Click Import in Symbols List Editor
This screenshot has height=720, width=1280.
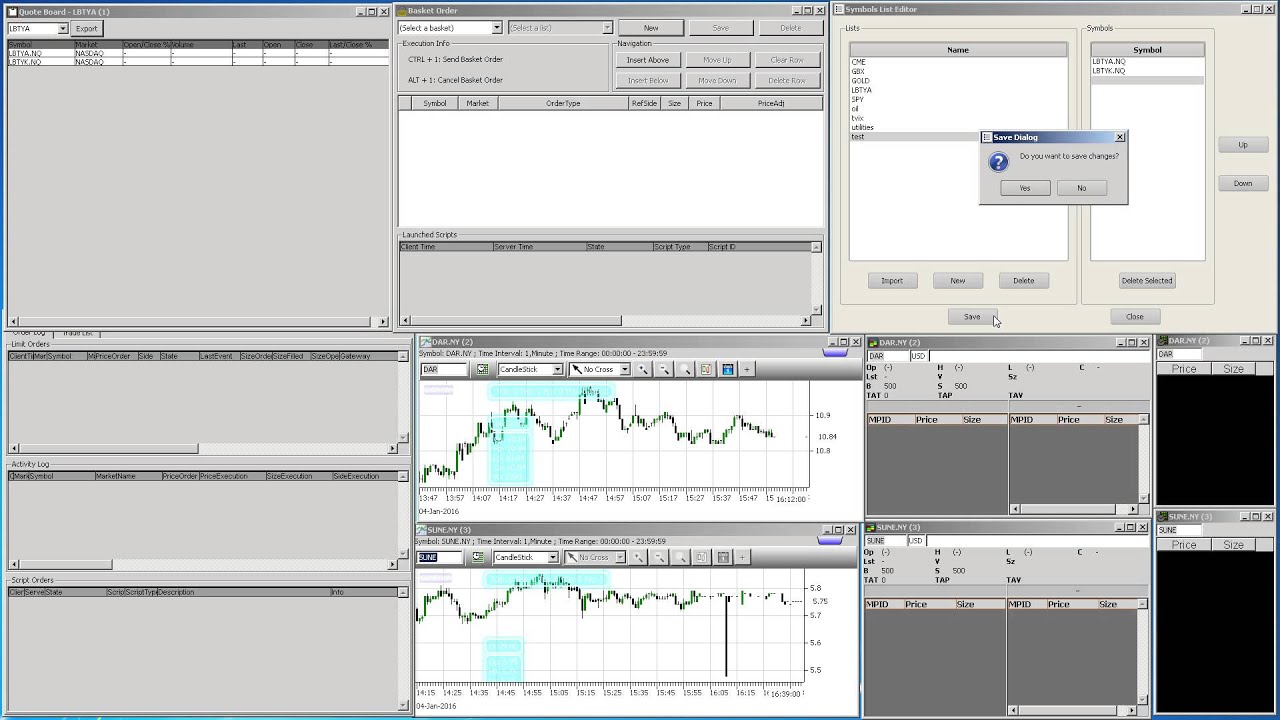tap(892, 281)
